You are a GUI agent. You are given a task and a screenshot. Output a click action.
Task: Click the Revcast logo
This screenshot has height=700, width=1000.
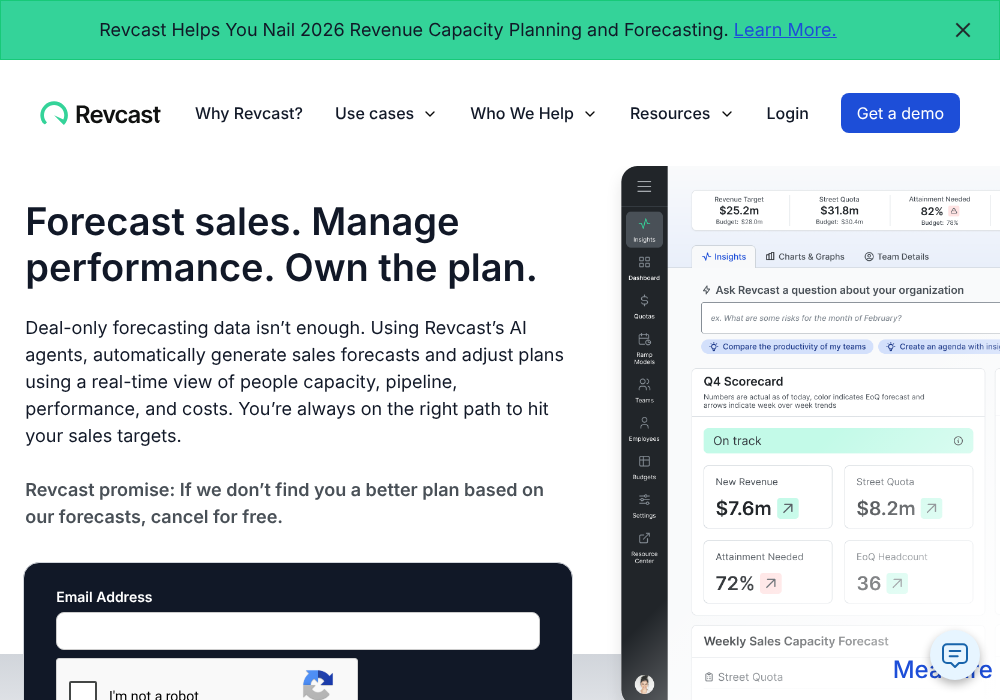100,114
